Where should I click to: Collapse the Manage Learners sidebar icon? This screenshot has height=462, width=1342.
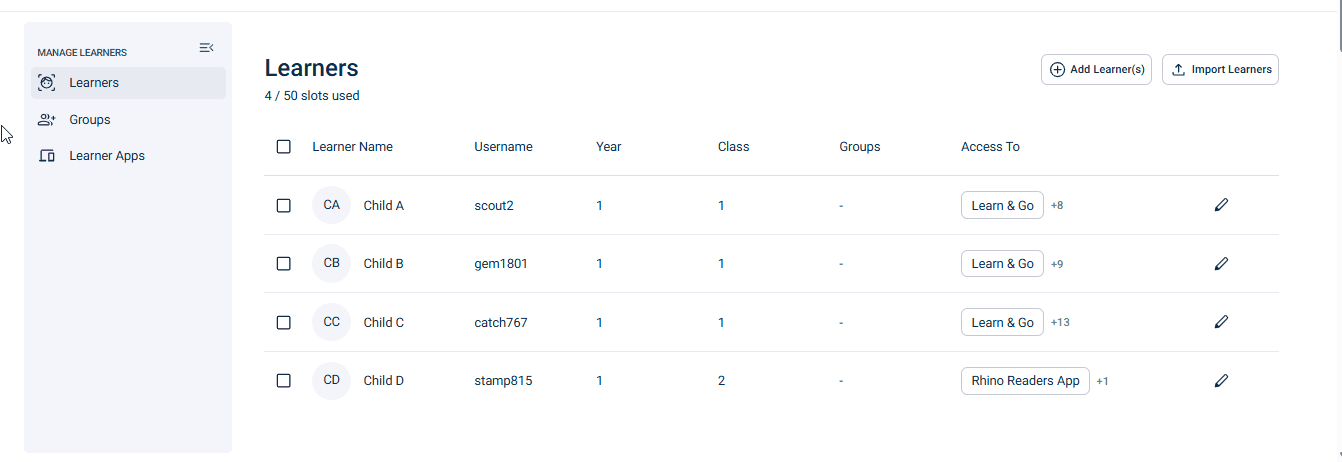pos(206,48)
